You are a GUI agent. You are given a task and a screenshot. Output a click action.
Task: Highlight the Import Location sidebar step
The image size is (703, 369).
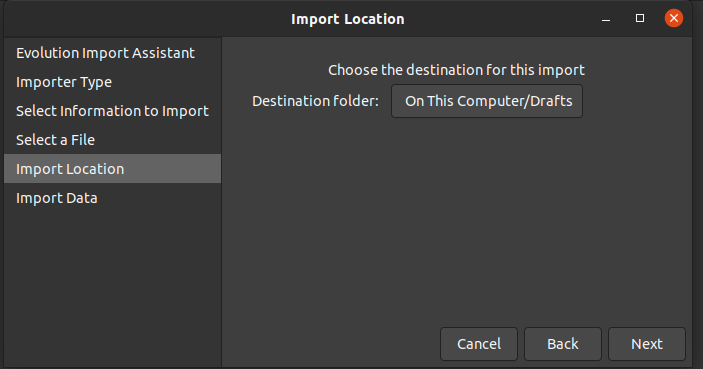113,169
